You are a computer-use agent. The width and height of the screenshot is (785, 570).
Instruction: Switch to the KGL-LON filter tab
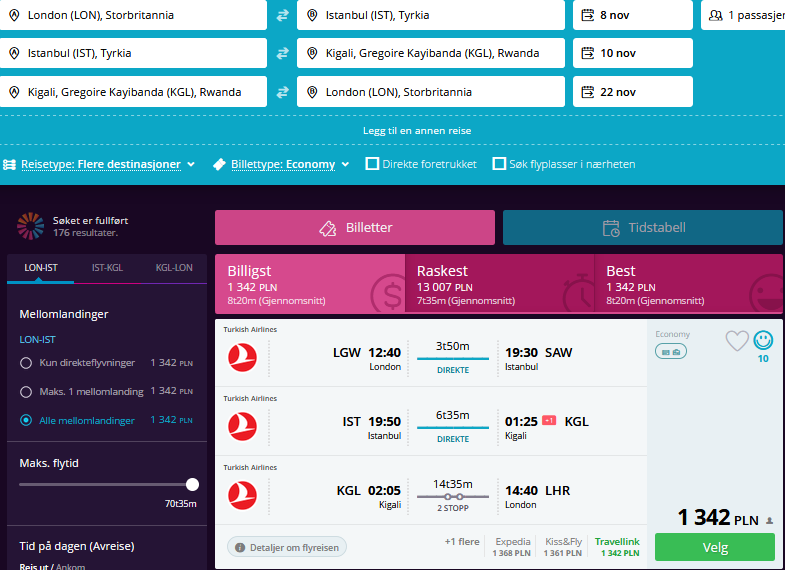[x=174, y=268]
